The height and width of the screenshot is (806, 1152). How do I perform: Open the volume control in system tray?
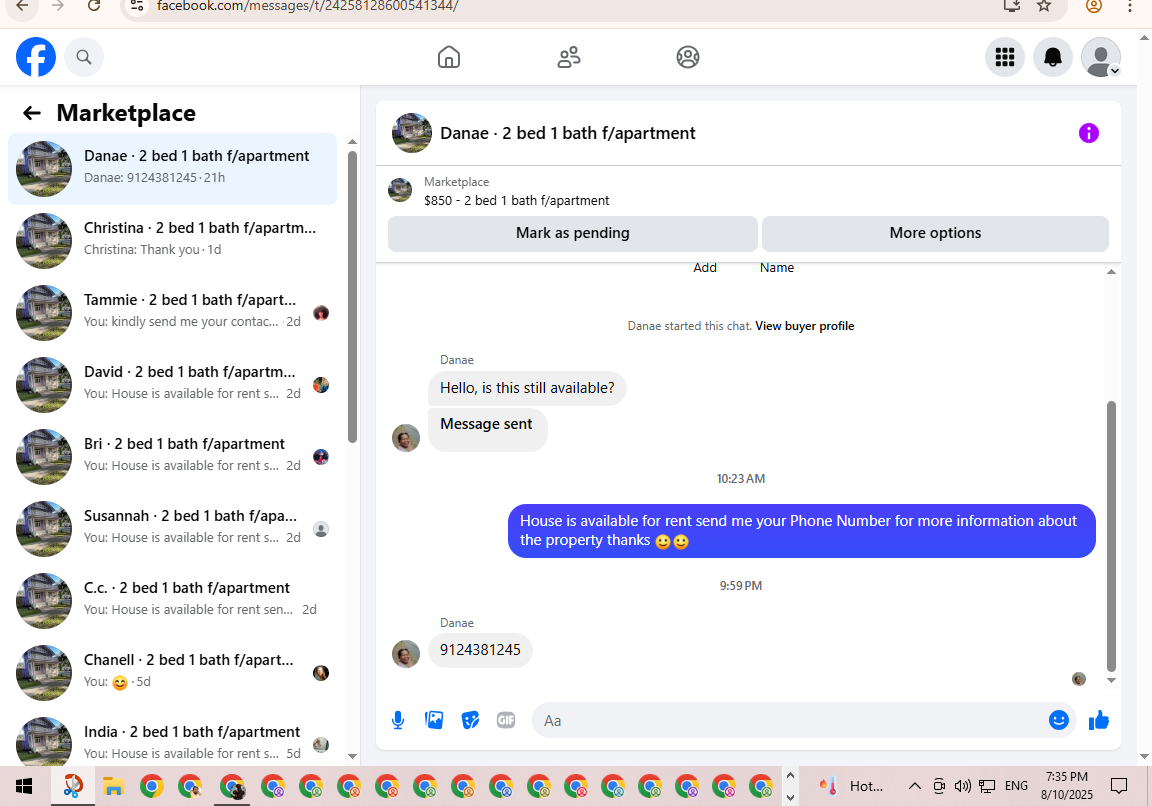962,786
